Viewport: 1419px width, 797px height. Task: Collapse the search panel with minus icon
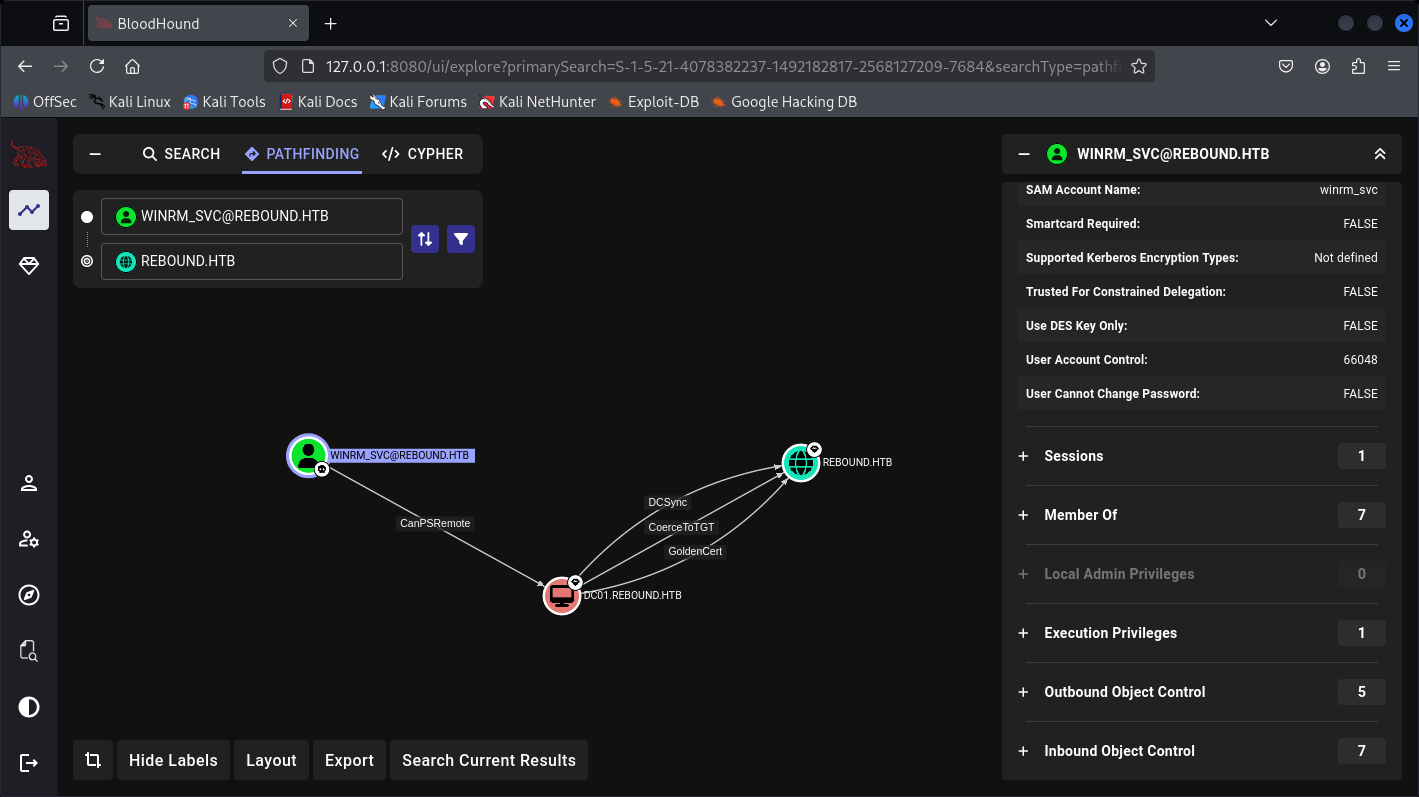pyautogui.click(x=96, y=154)
